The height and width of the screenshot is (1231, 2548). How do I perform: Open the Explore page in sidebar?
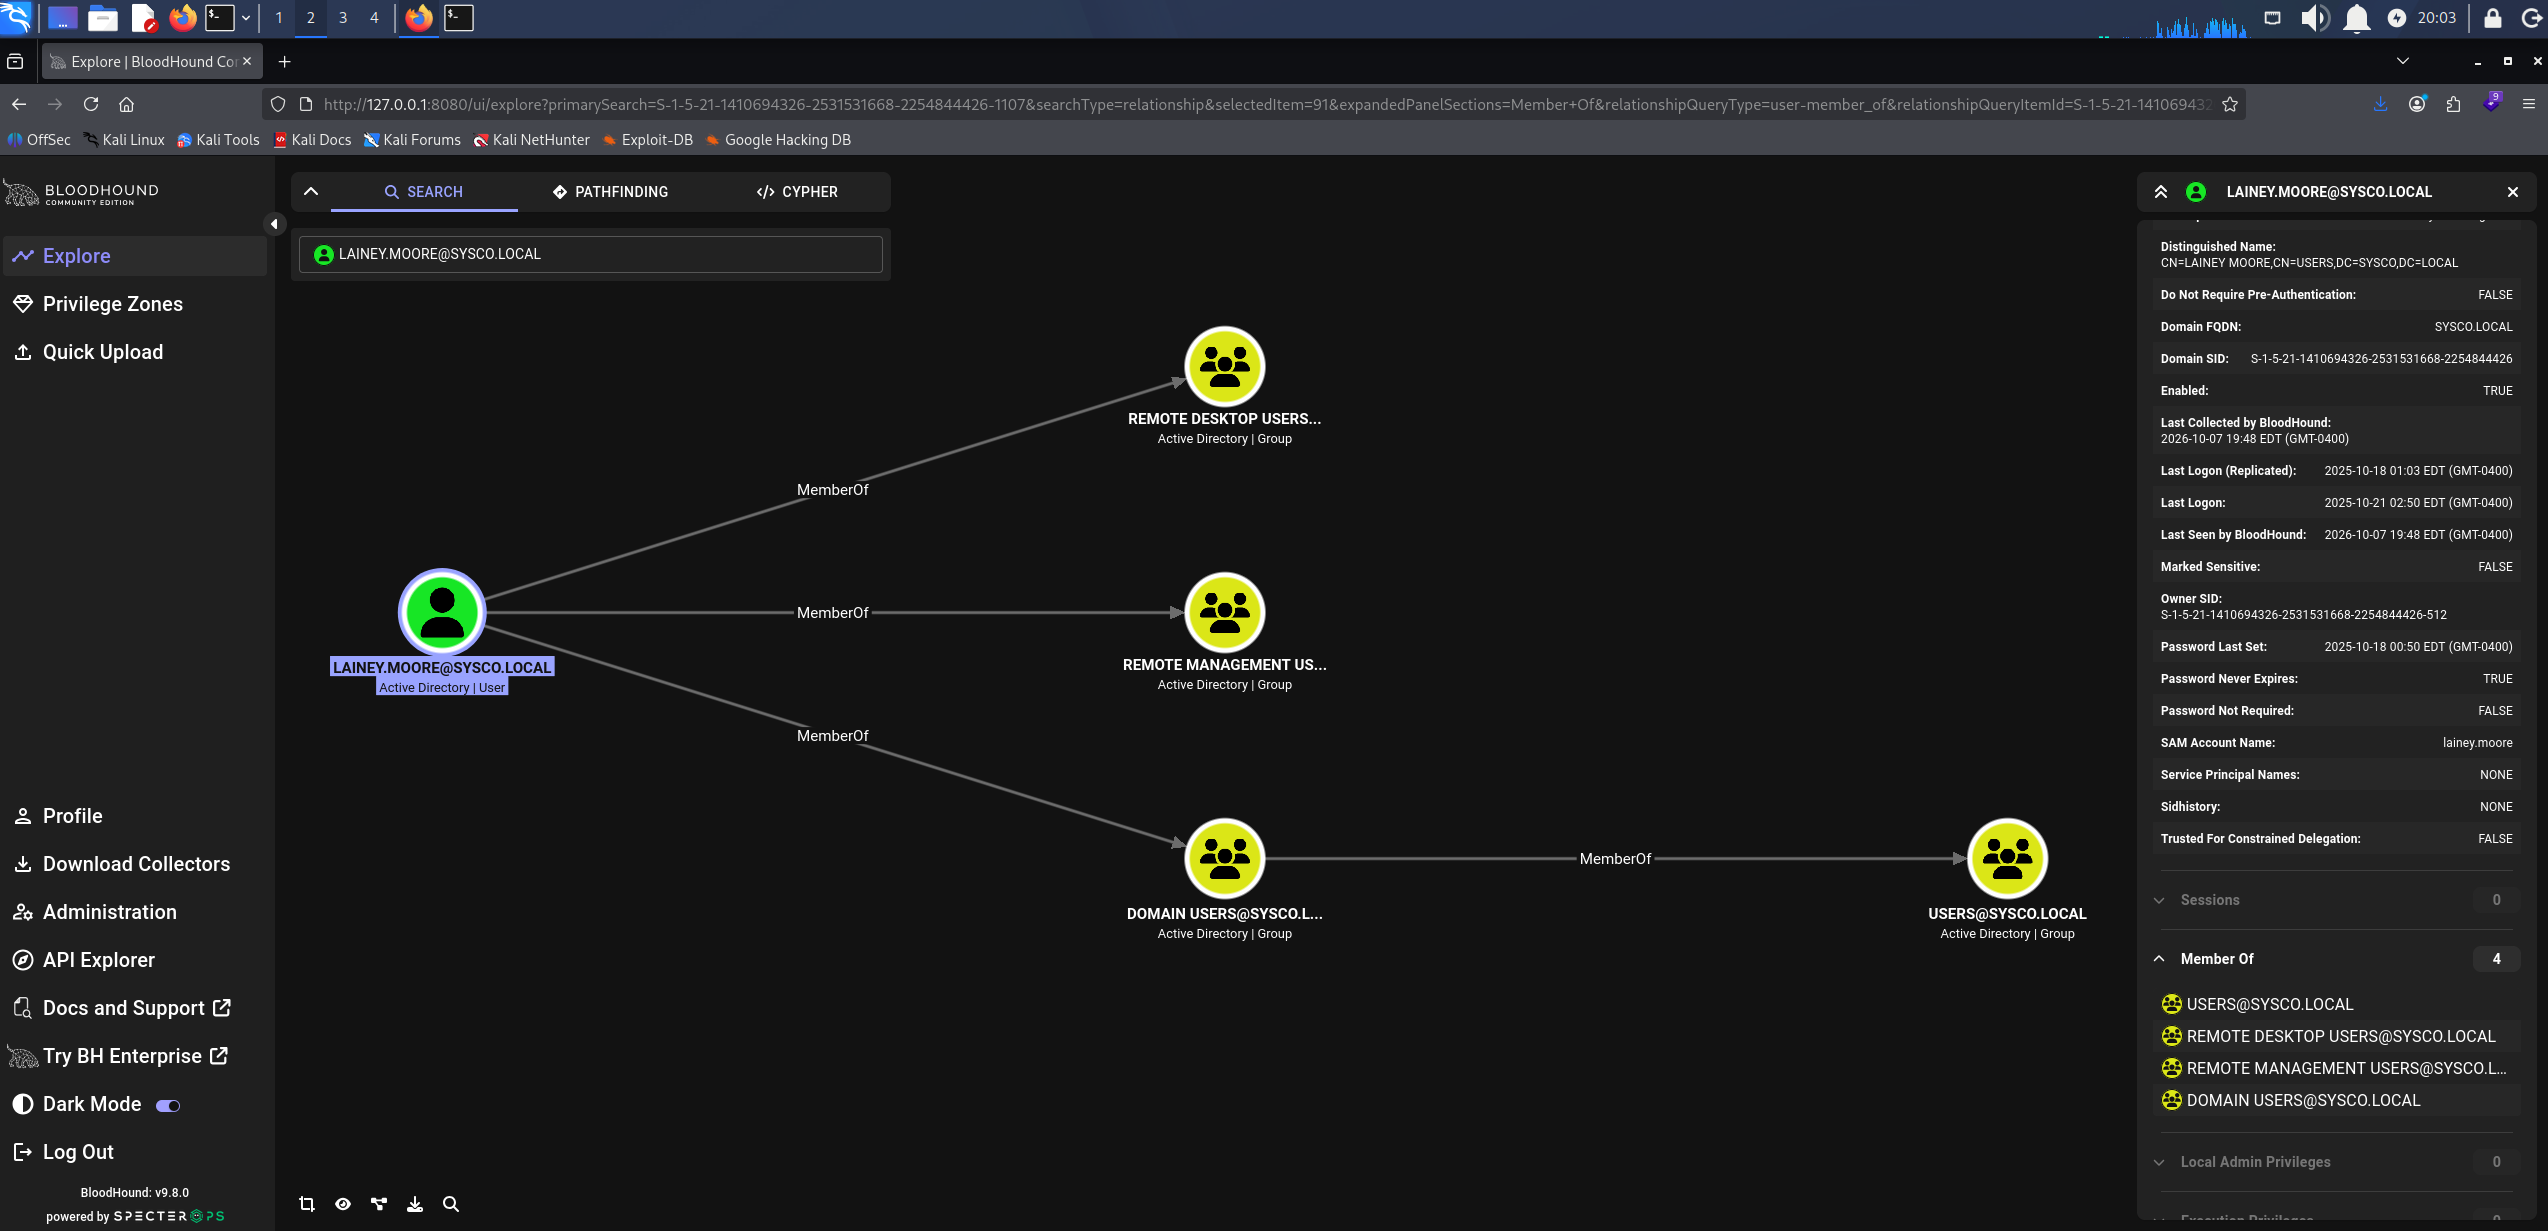pyautogui.click(x=134, y=256)
